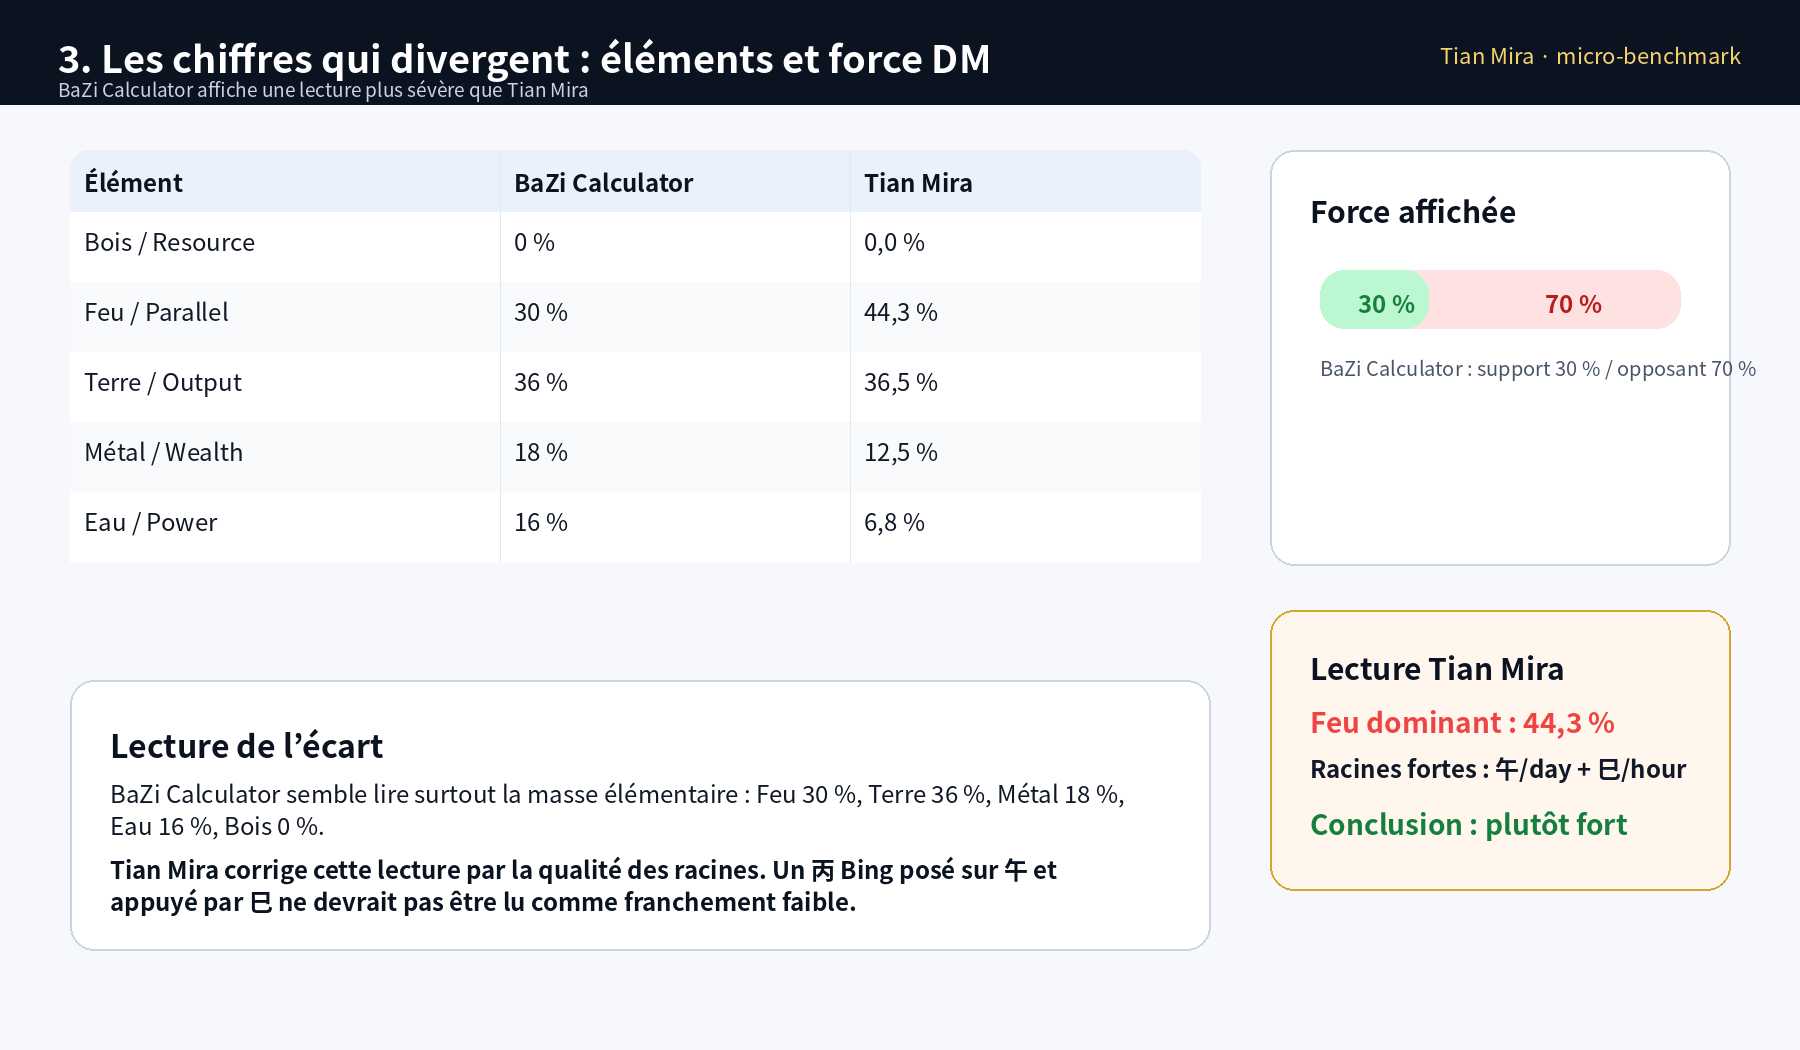Click the Terre / Output row label
1800x1050 pixels.
click(x=163, y=383)
